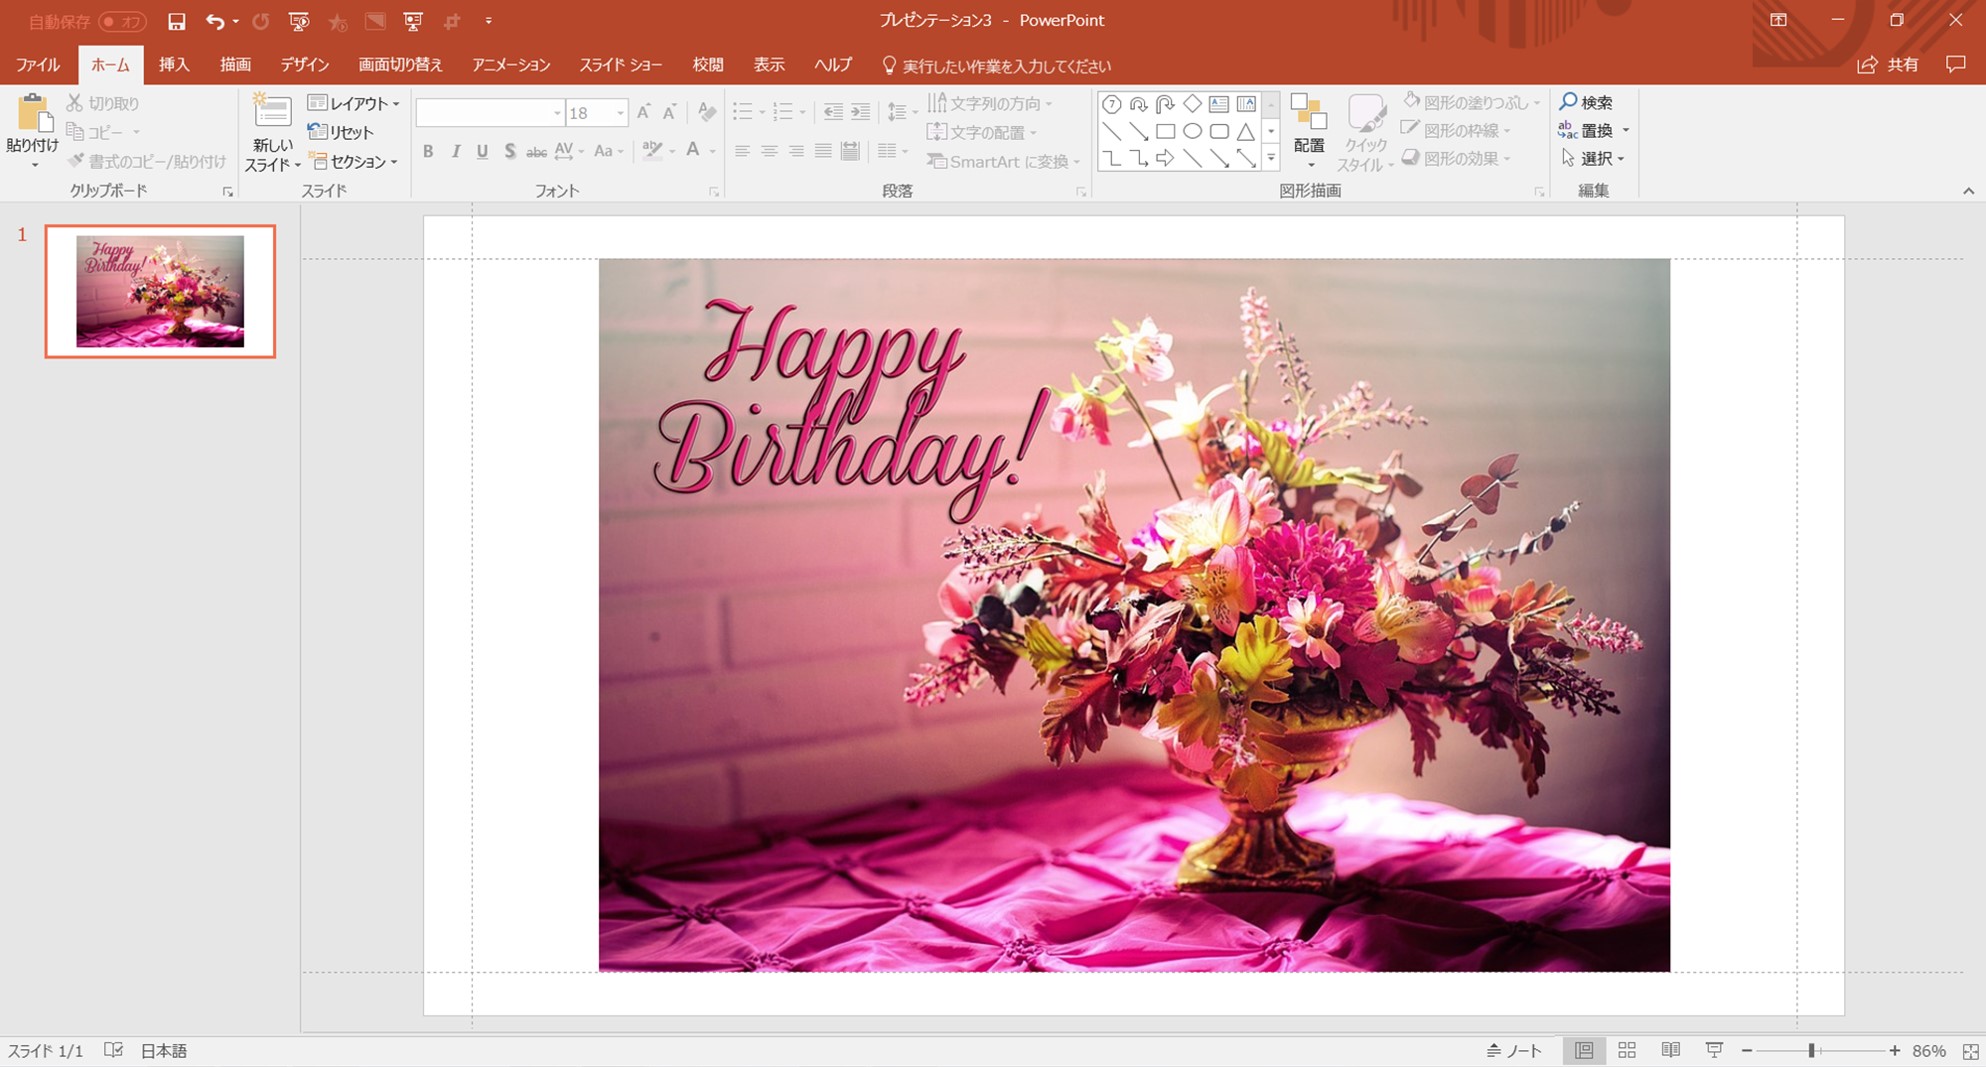Switch to the Design (デザイン) tab
Screen dimensions: 1986x1067
point(305,65)
